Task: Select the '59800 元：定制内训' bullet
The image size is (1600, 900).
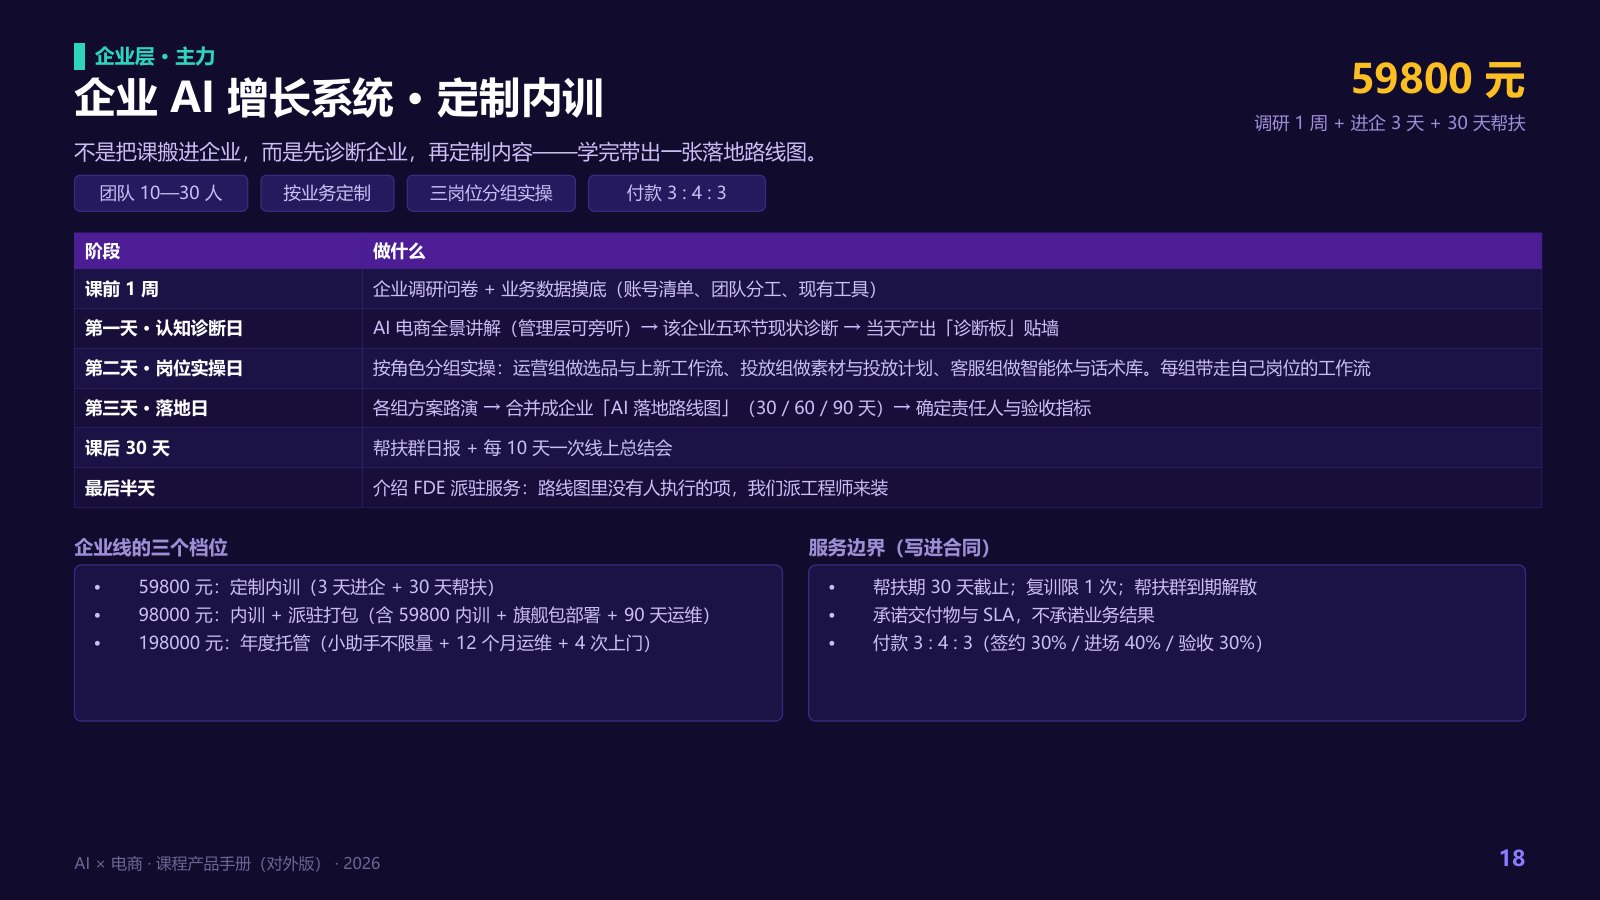Action: point(316,587)
